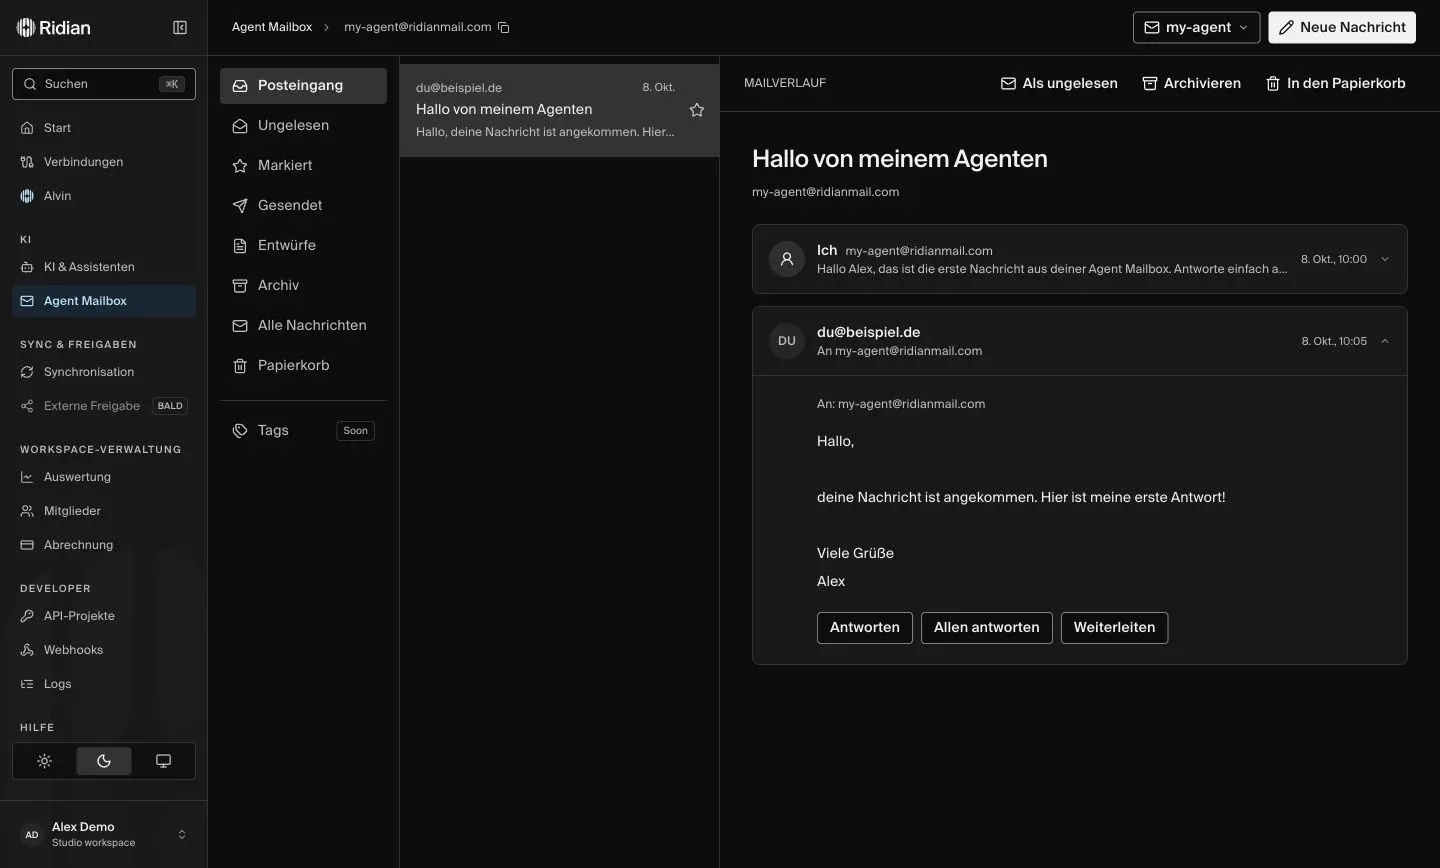
Task: Open the Papierkorb folder
Action: (303, 366)
